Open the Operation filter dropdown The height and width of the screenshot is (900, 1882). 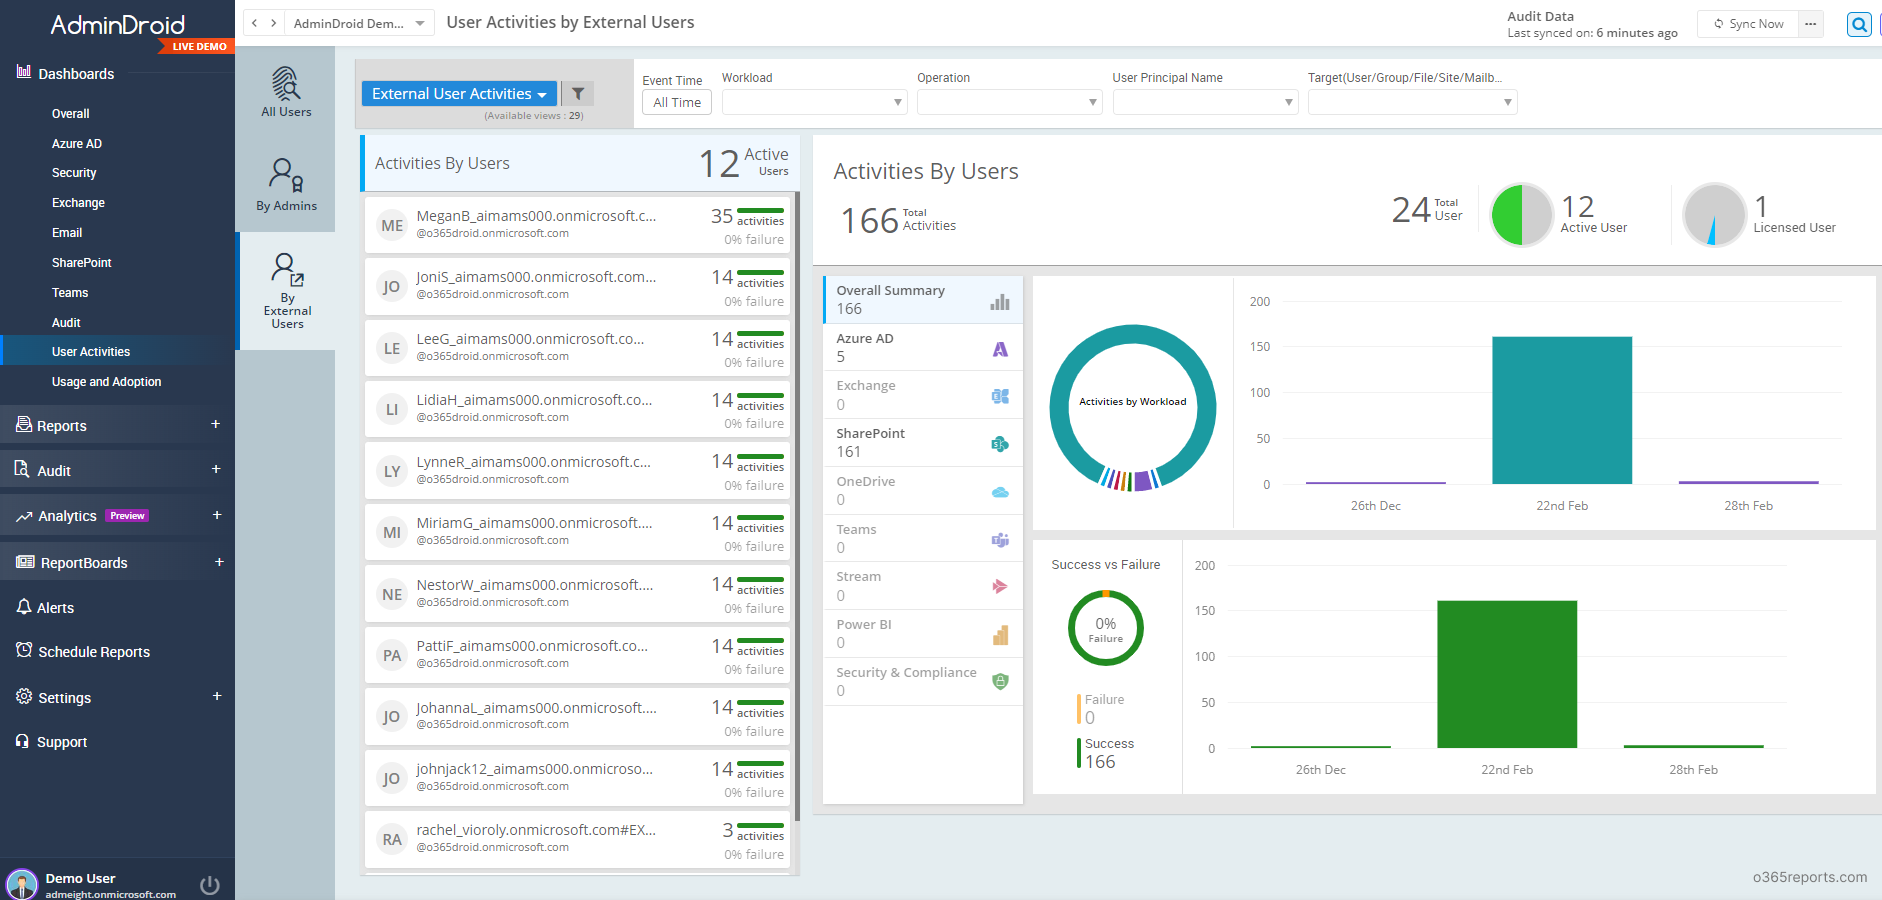coord(1009,102)
